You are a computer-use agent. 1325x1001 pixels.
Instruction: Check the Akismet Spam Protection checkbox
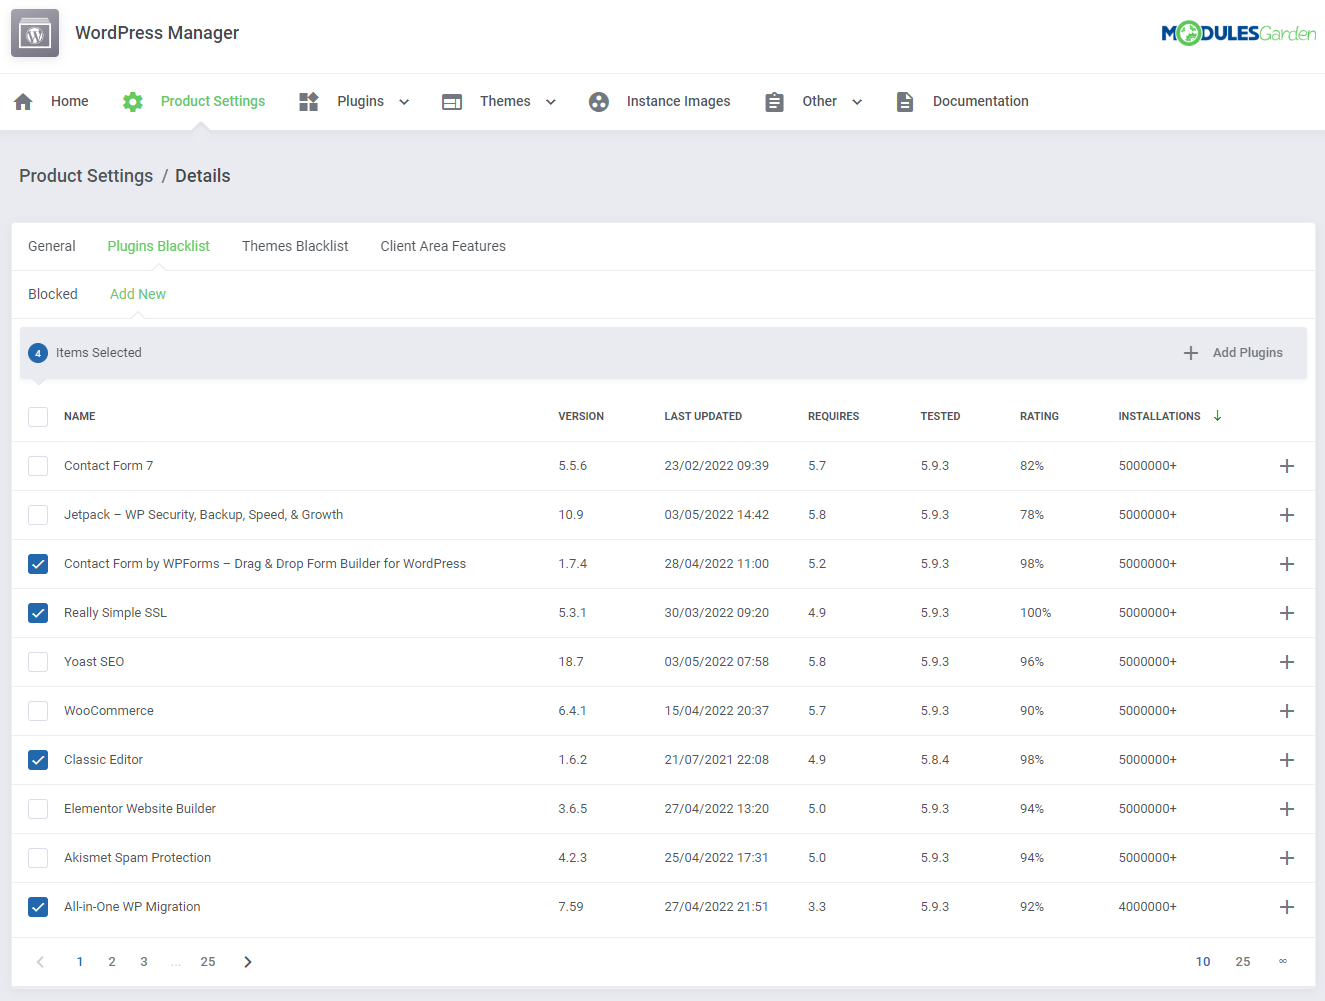(x=38, y=858)
